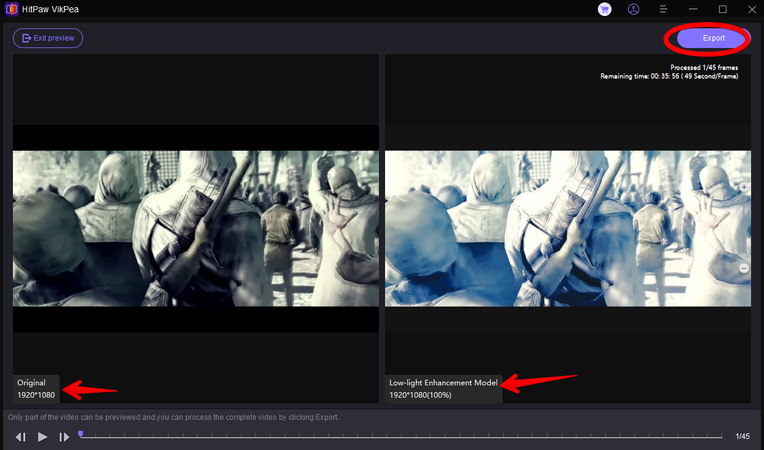Click the Remaining time status text
The image size is (764, 450).
(x=669, y=76)
